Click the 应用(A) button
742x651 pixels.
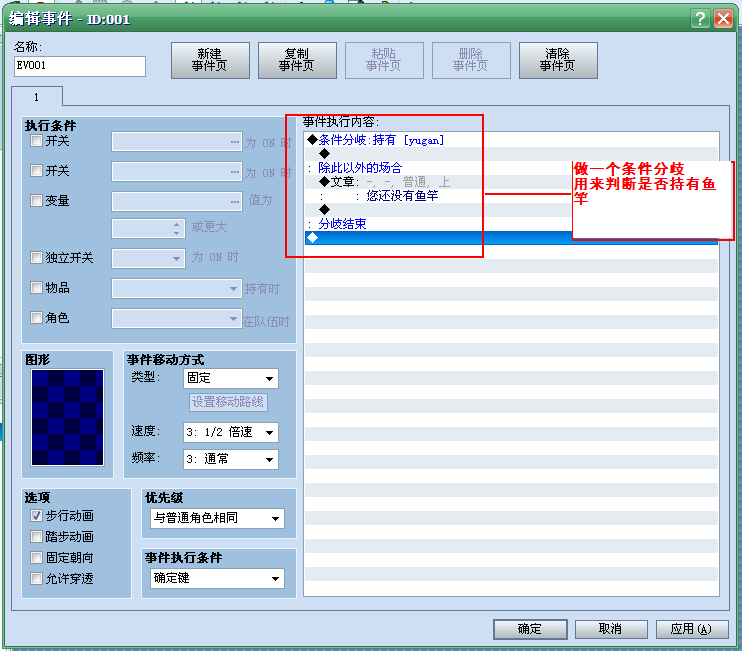click(x=692, y=629)
